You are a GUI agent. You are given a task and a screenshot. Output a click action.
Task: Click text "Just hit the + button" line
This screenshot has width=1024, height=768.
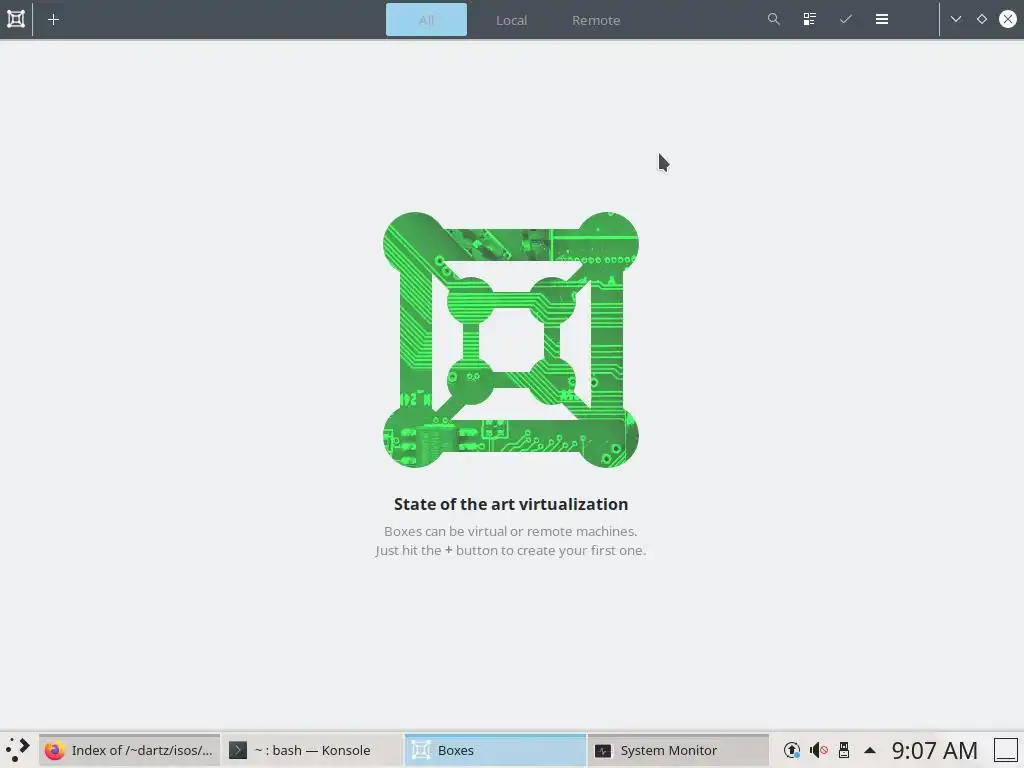tap(511, 550)
